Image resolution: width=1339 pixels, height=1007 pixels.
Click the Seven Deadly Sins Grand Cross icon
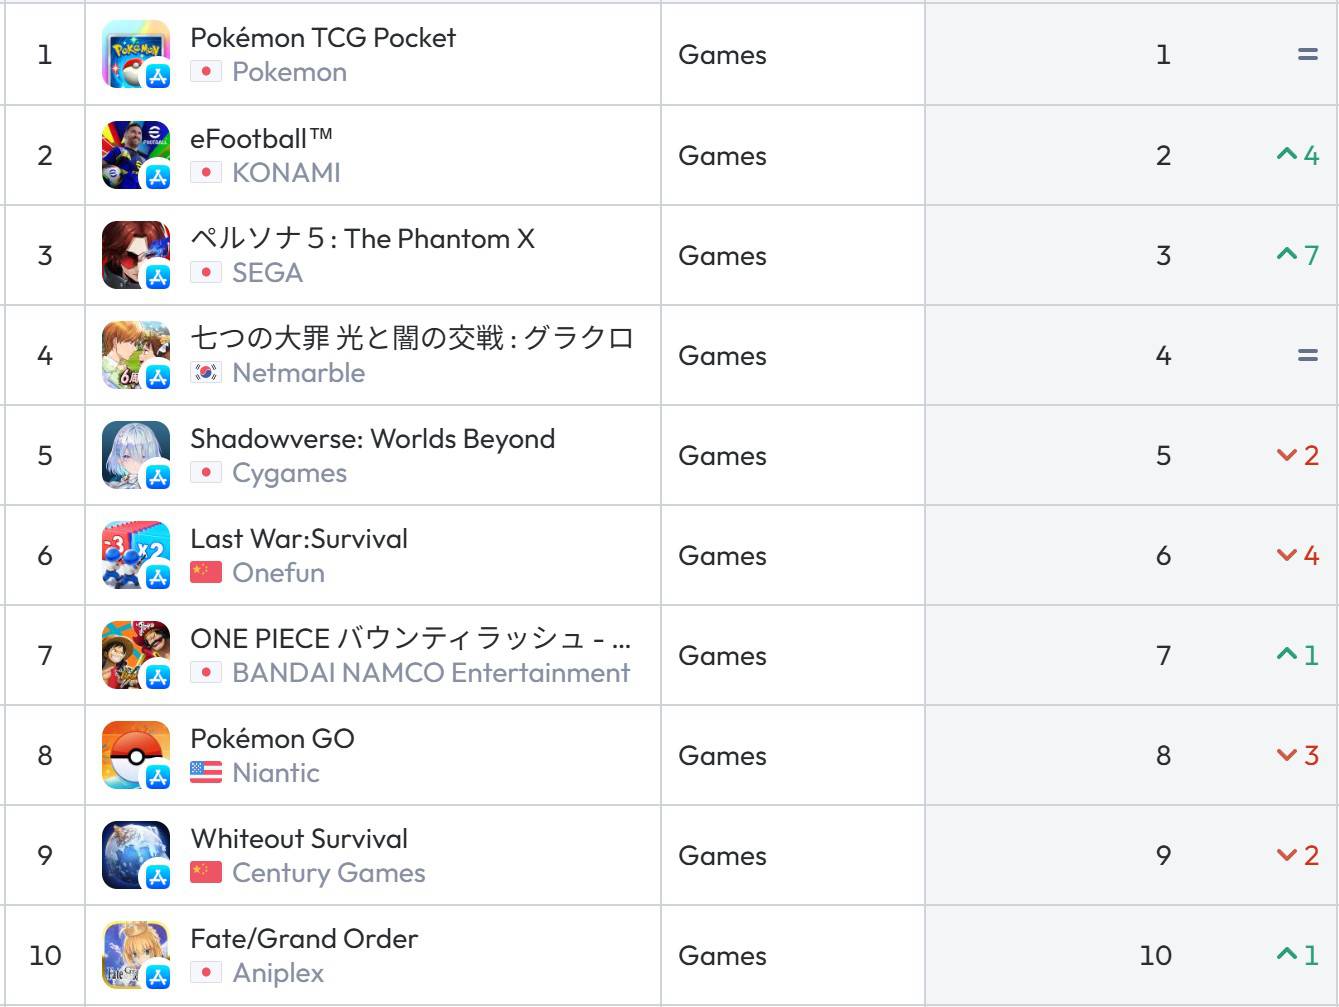(136, 355)
